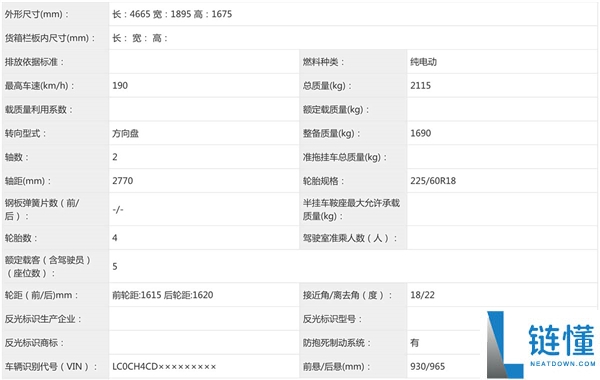Screen dimensions: 600x380
Task: Click the 钢板弹簧片数 label
Action: tap(42, 209)
